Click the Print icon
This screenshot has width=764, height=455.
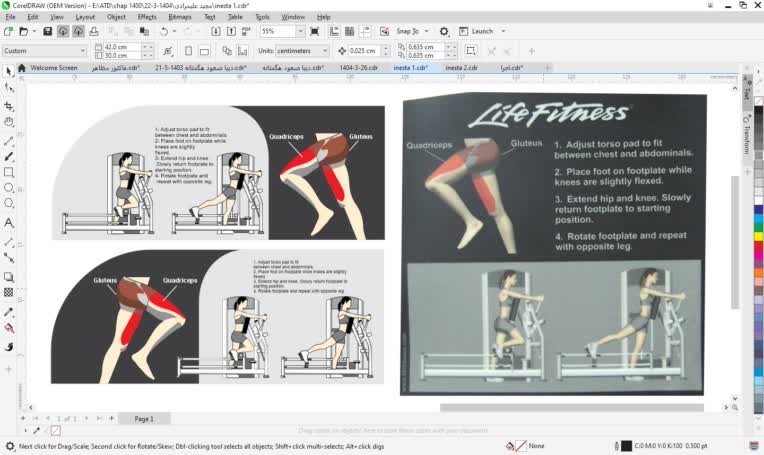(94, 32)
